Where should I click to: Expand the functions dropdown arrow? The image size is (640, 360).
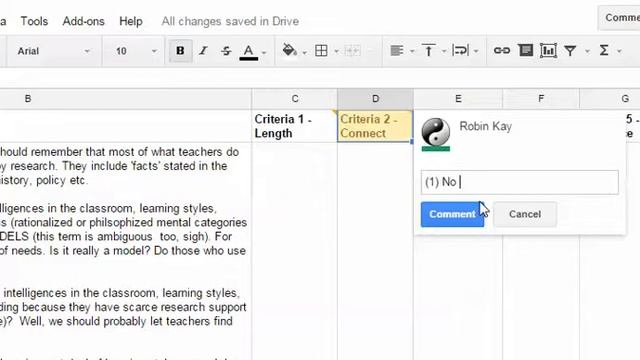[x=619, y=51]
